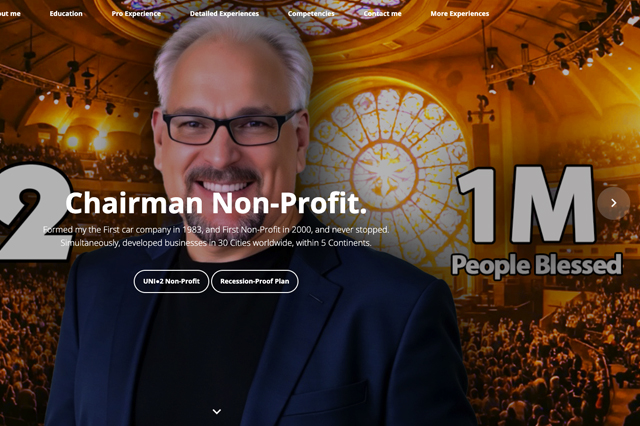Open the More Experiences menu item
640x426 pixels.
(x=460, y=13)
